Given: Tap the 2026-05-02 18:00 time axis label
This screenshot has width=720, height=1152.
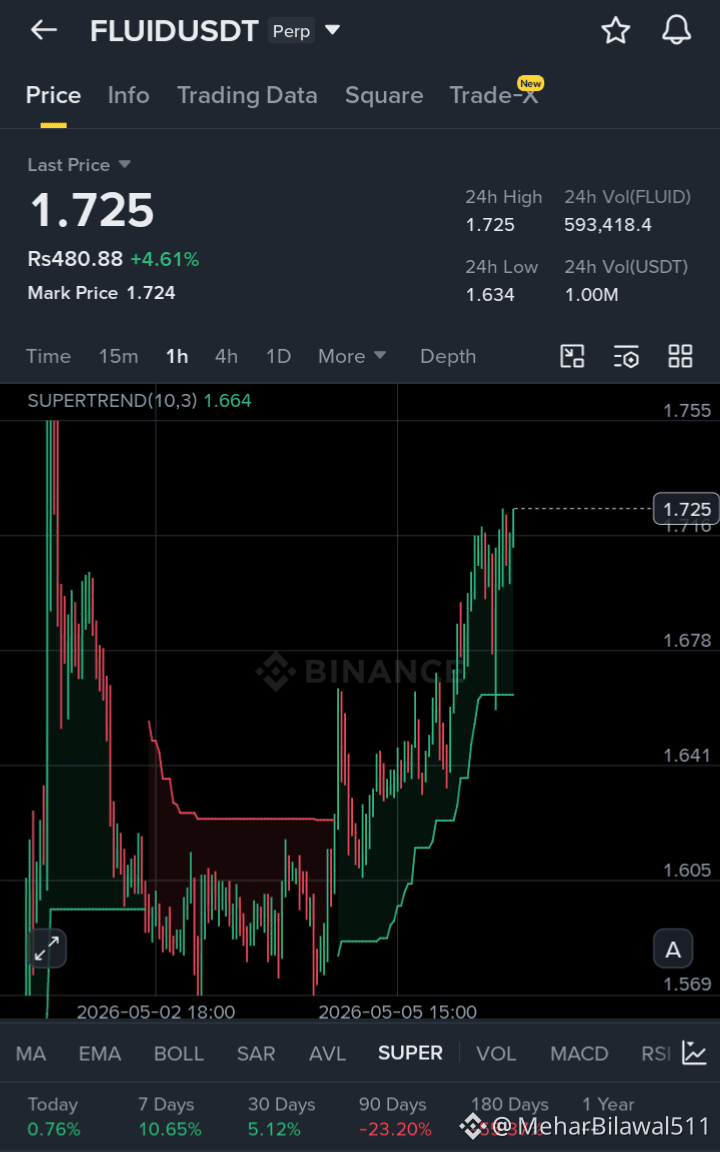Looking at the screenshot, I should click(156, 1012).
